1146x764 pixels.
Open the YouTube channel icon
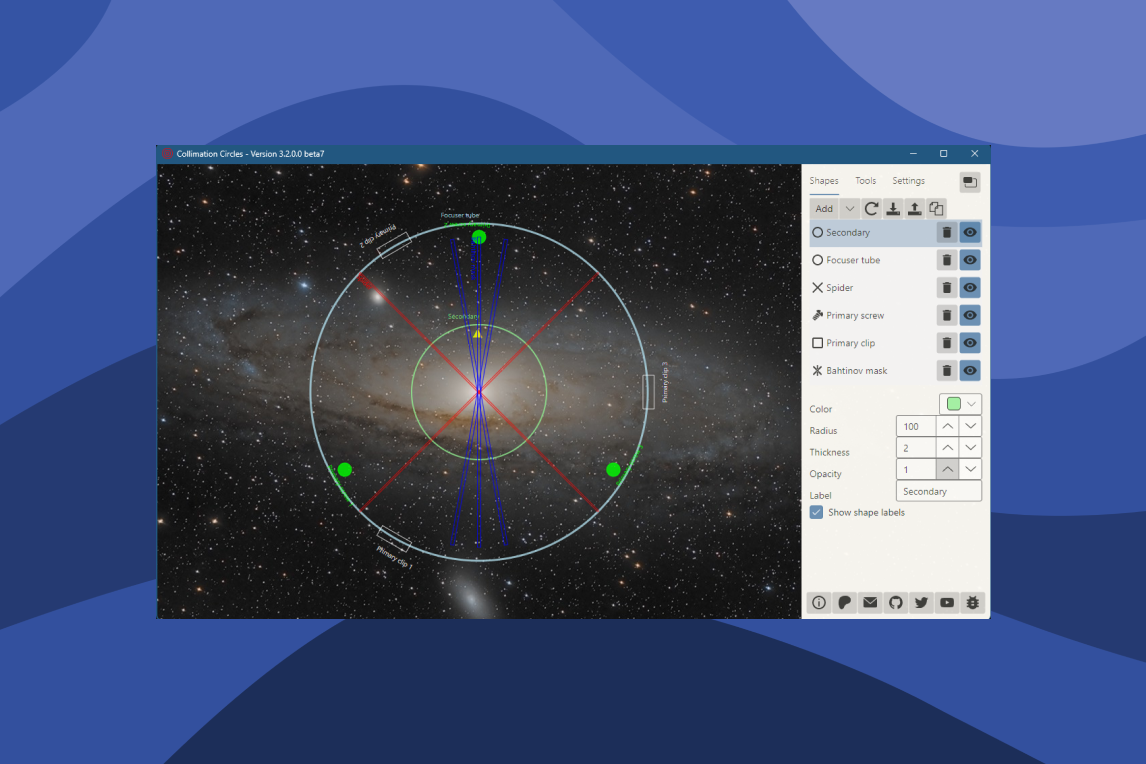coord(946,602)
